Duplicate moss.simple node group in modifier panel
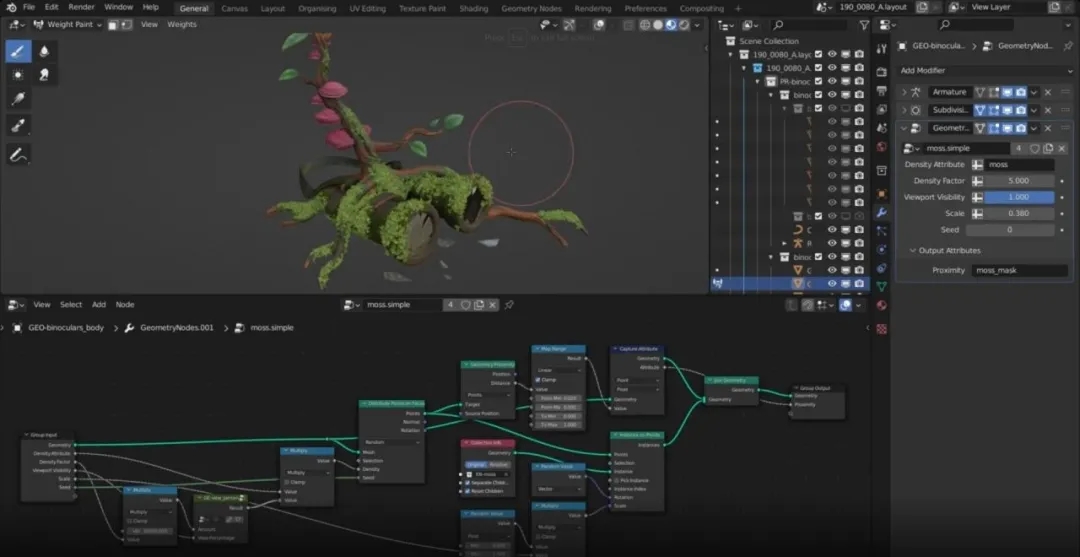This screenshot has width=1080, height=557. pos(1048,148)
